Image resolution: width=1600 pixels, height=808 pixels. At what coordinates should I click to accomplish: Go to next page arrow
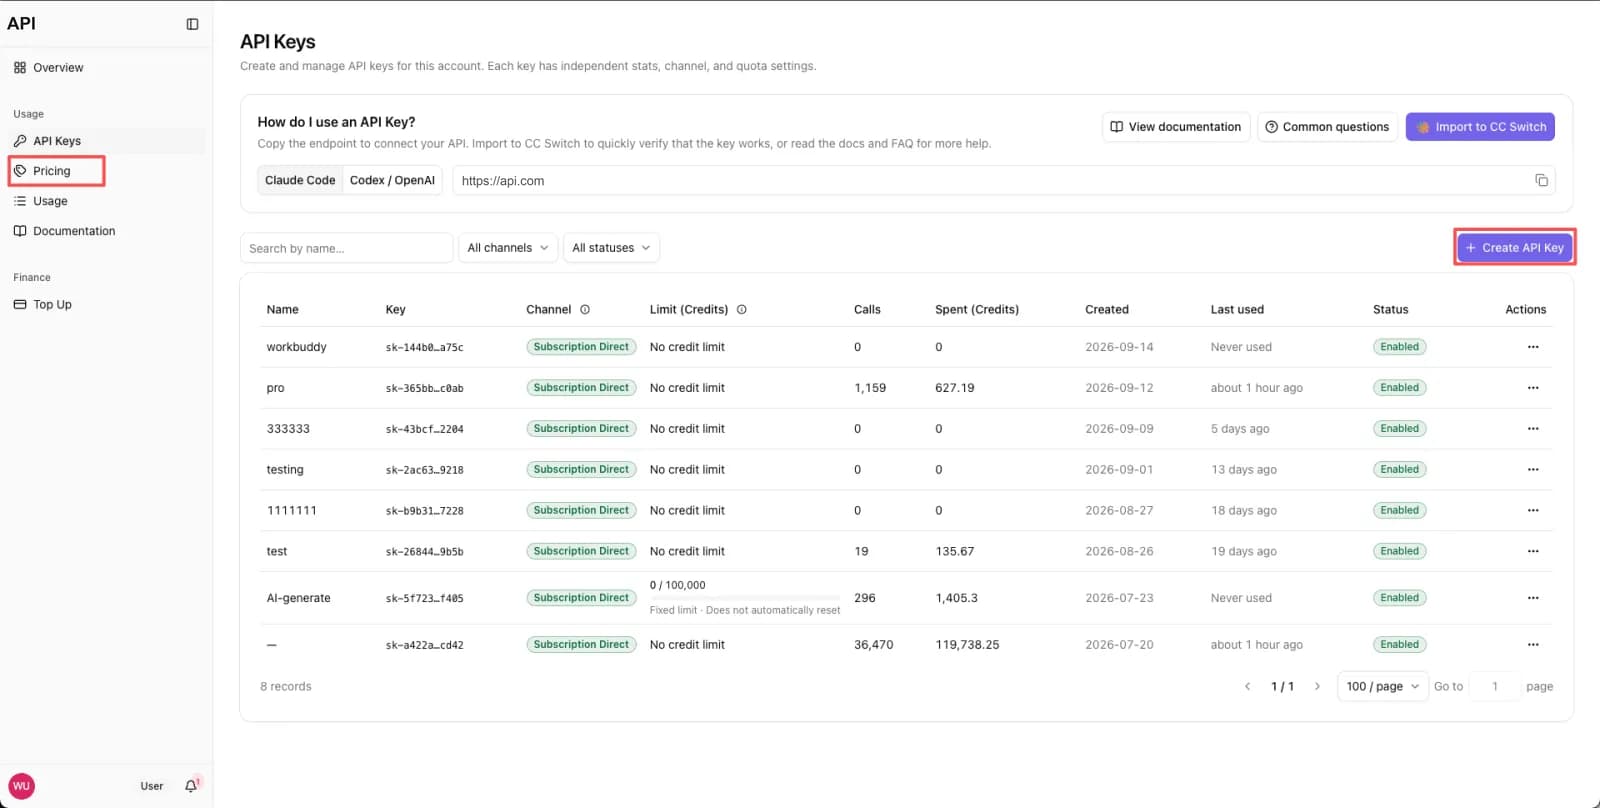tap(1317, 687)
